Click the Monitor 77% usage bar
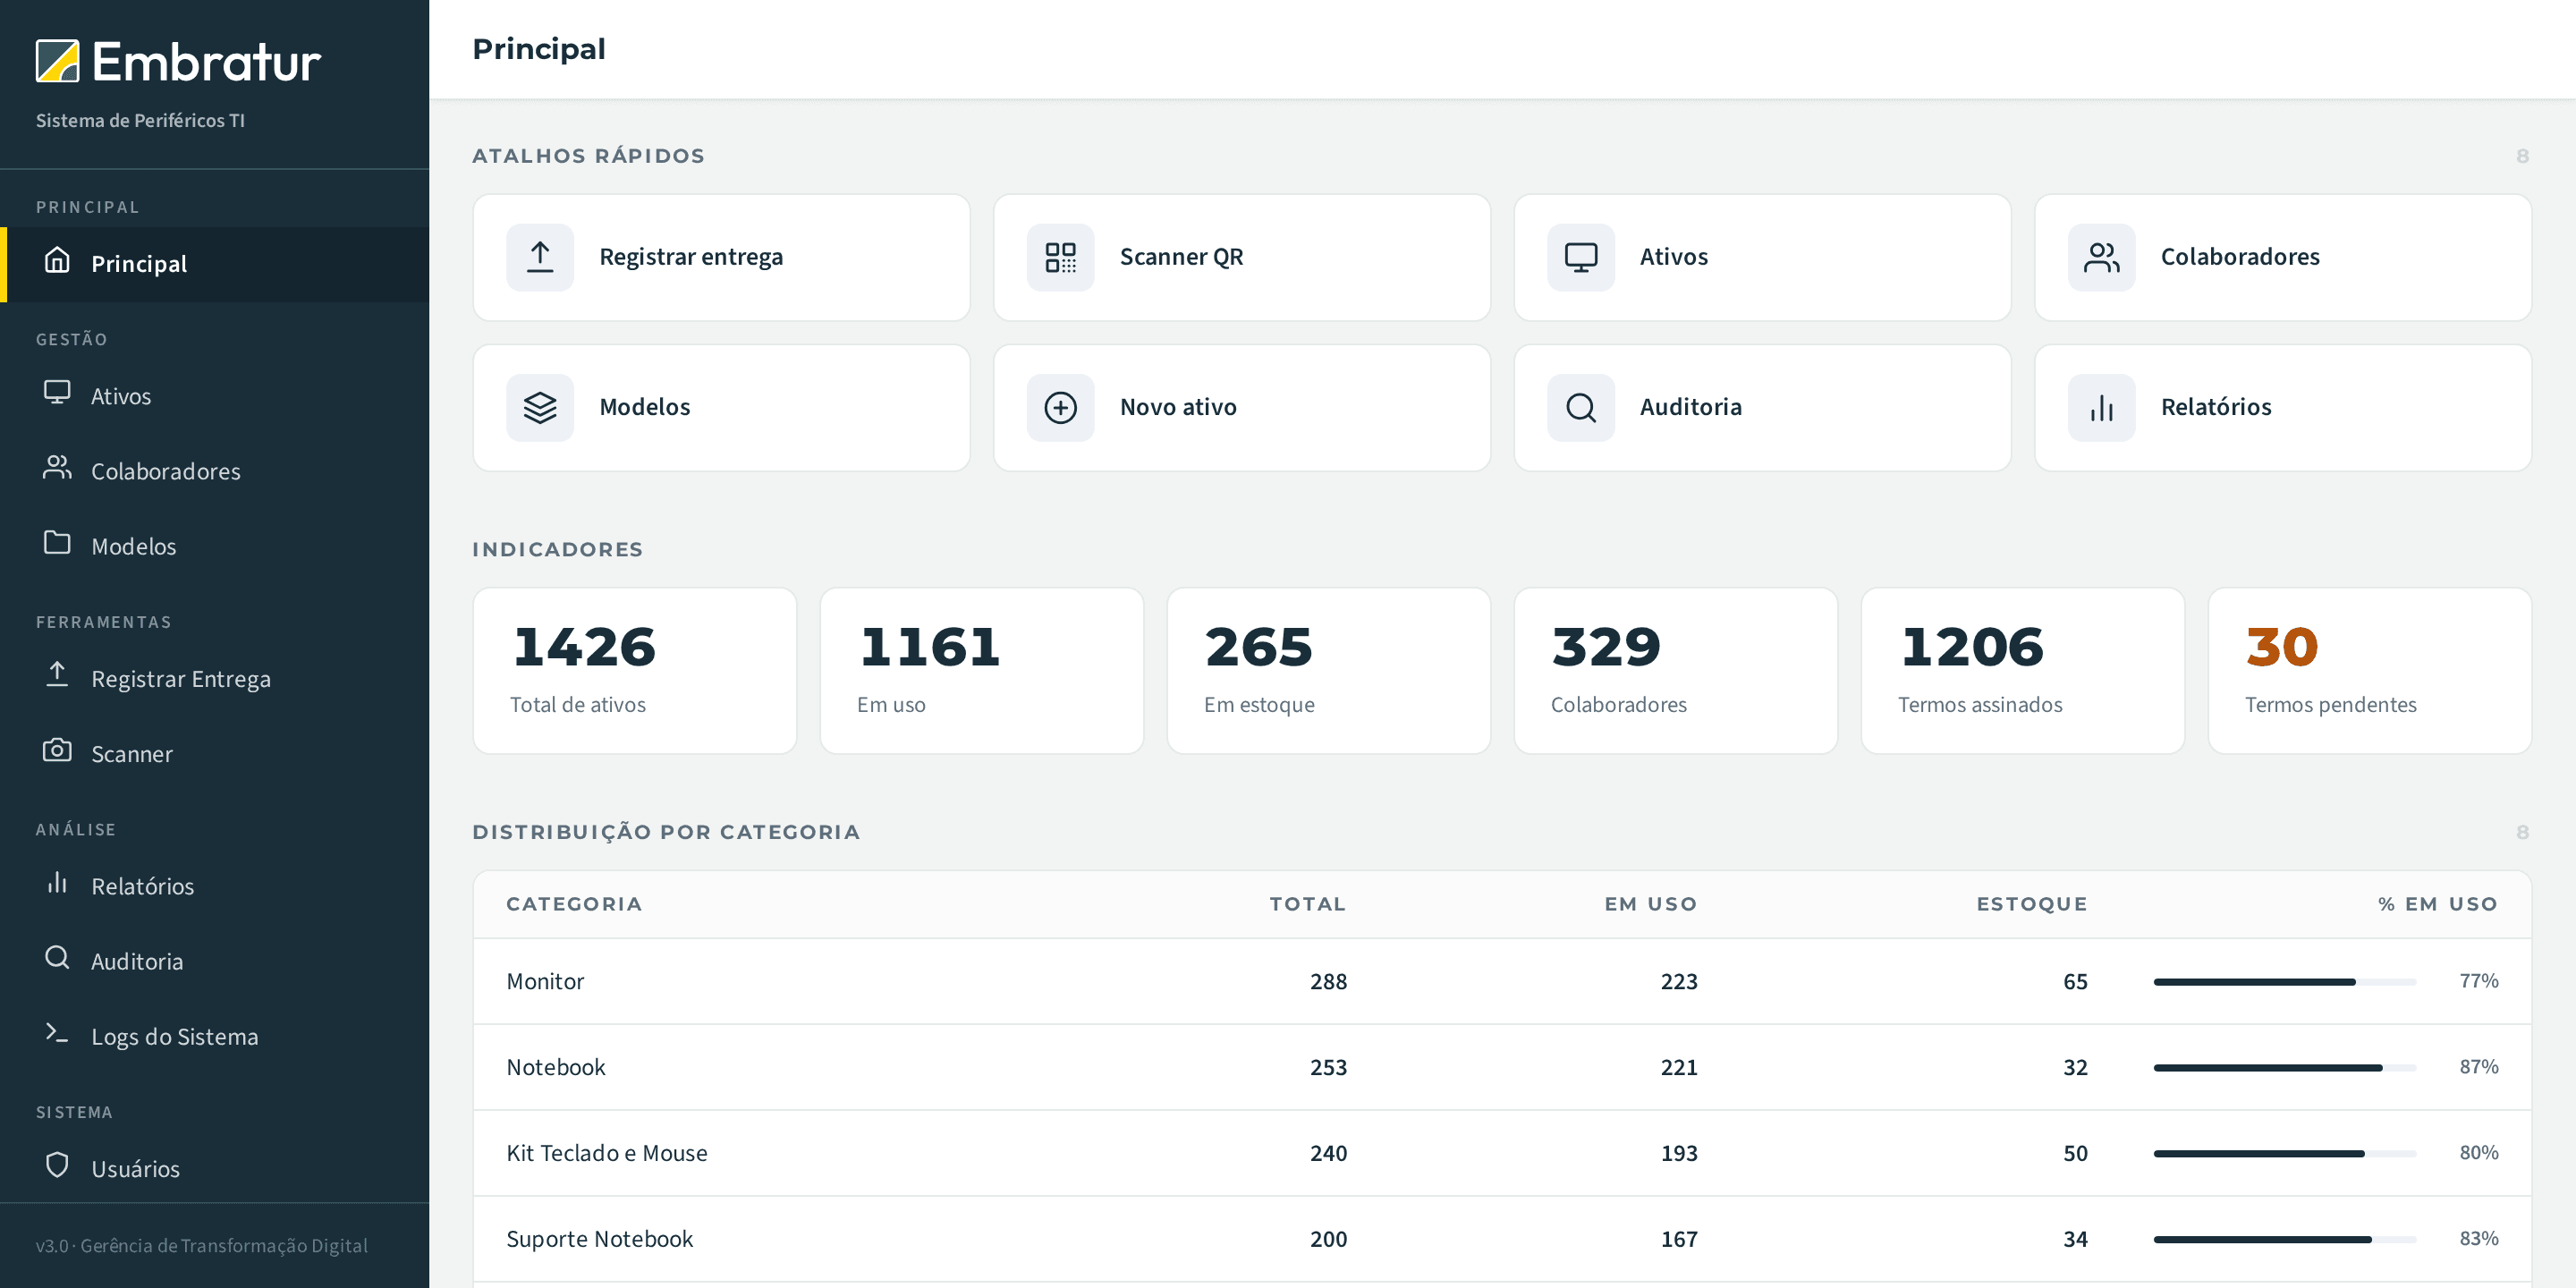This screenshot has width=2576, height=1288. [x=2285, y=981]
